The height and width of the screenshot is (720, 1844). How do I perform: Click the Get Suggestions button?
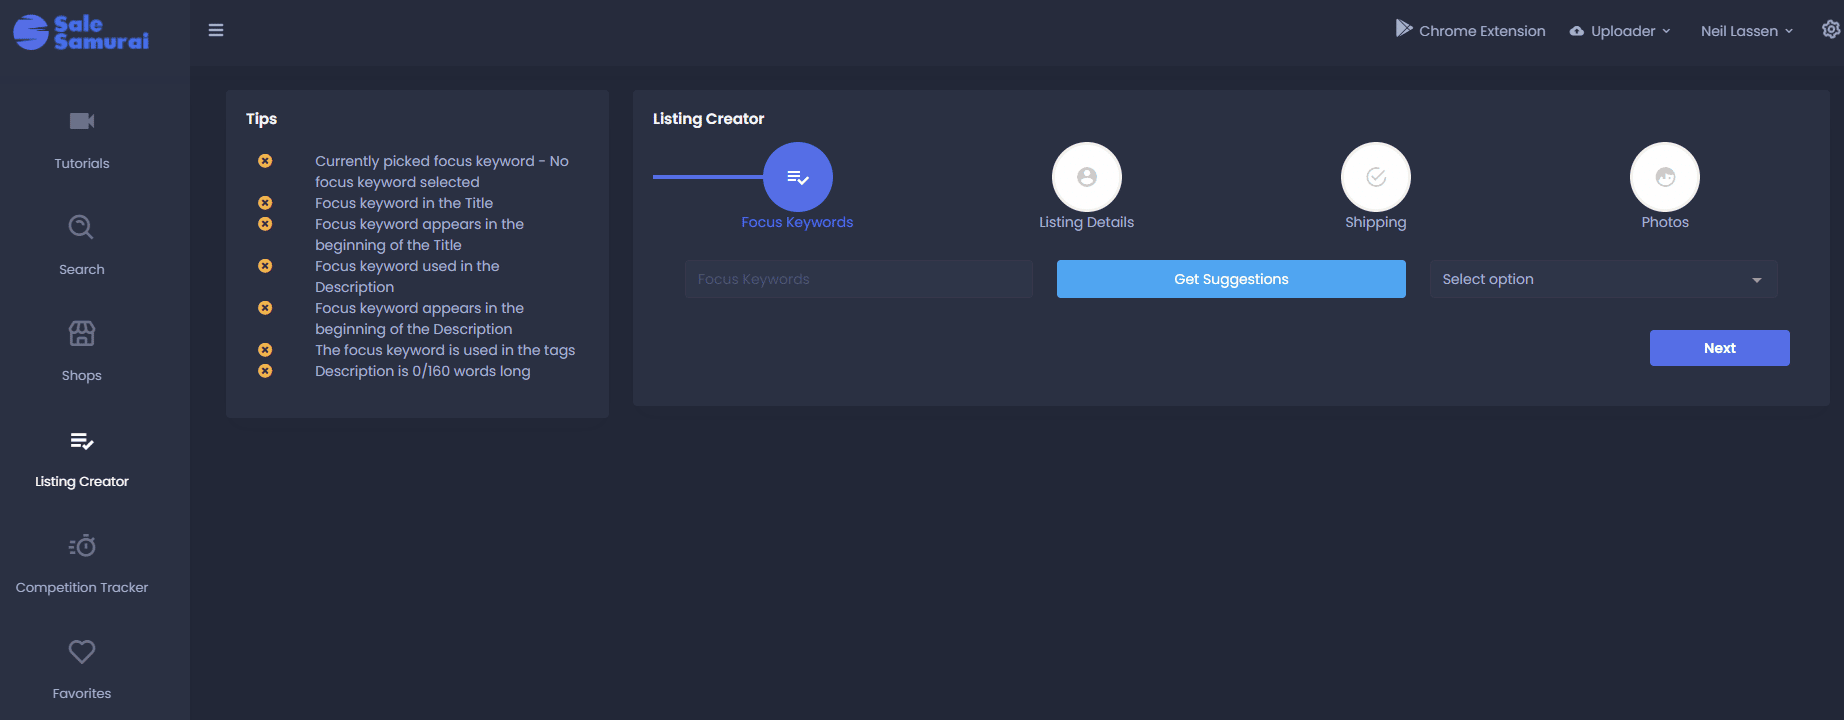tap(1231, 279)
